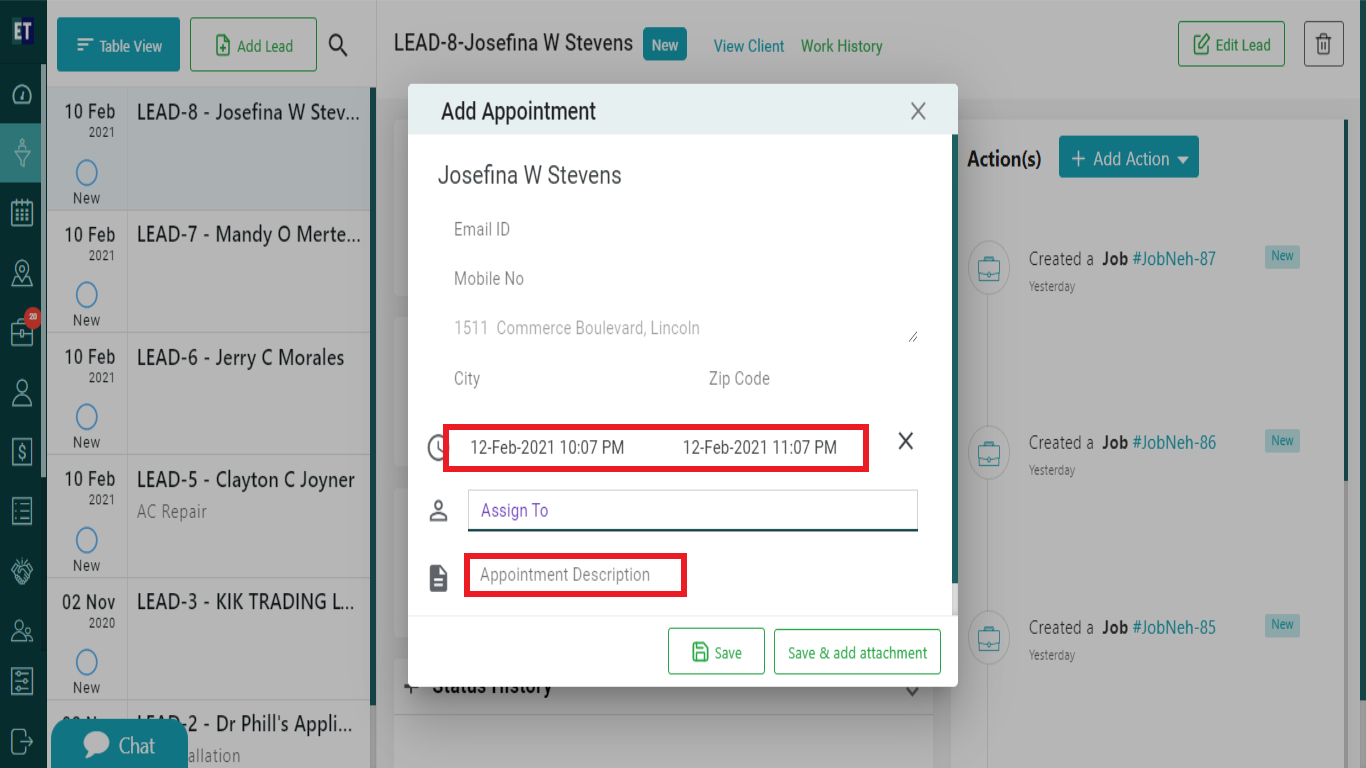Open the #JobNeh-87 link
This screenshot has width=1366, height=768.
tap(1174, 259)
